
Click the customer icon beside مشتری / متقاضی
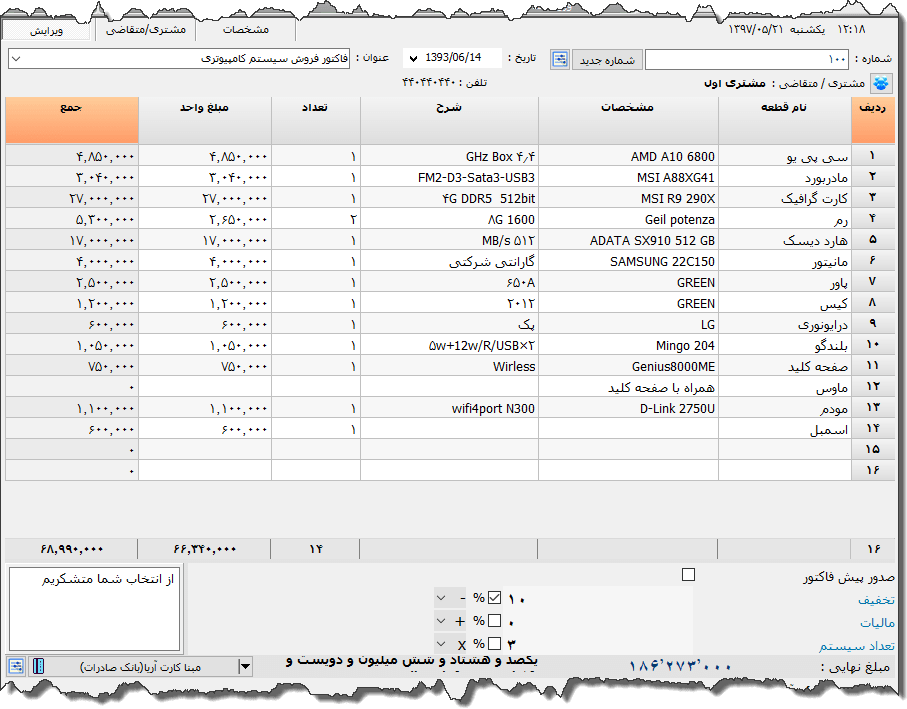(x=881, y=84)
